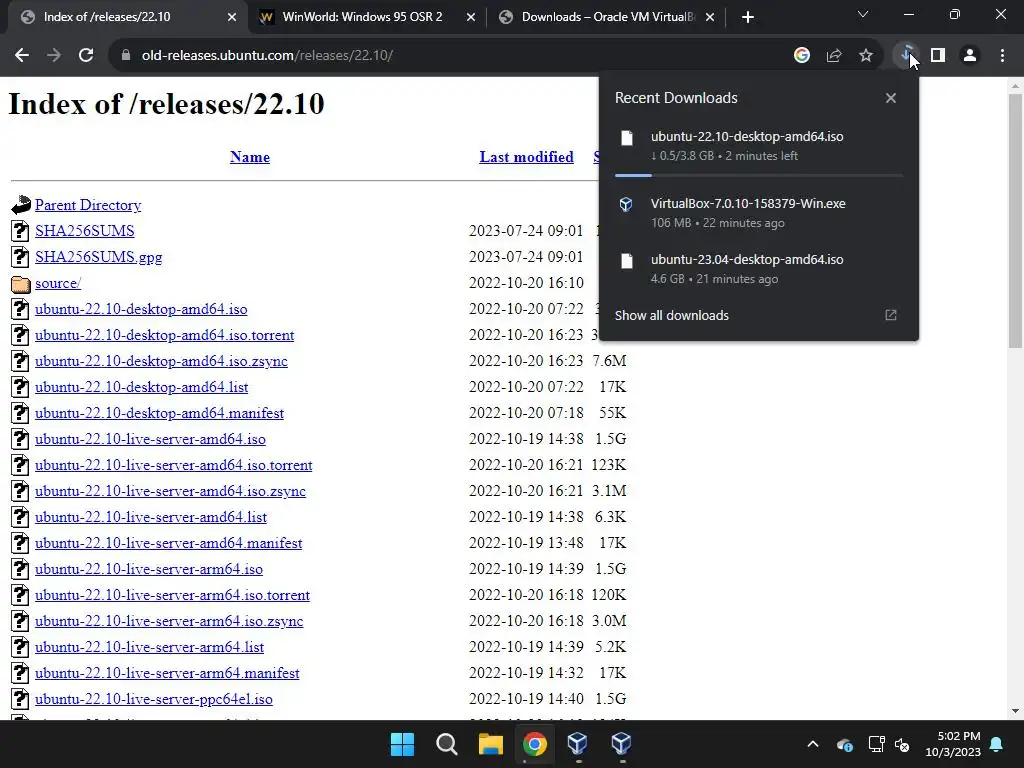Click the lock icon for site info

point(126,56)
